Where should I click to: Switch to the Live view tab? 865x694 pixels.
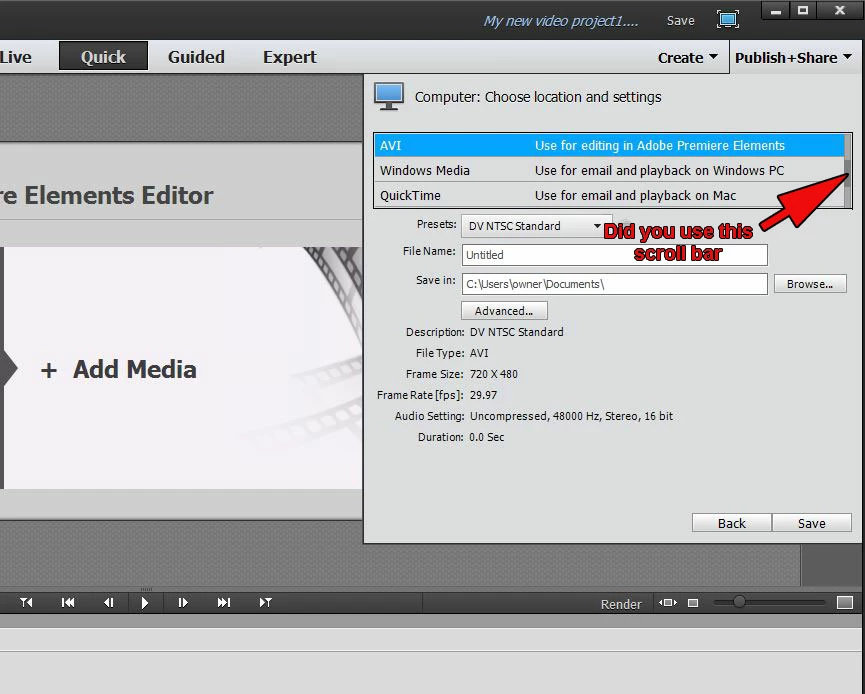pyautogui.click(x=16, y=57)
